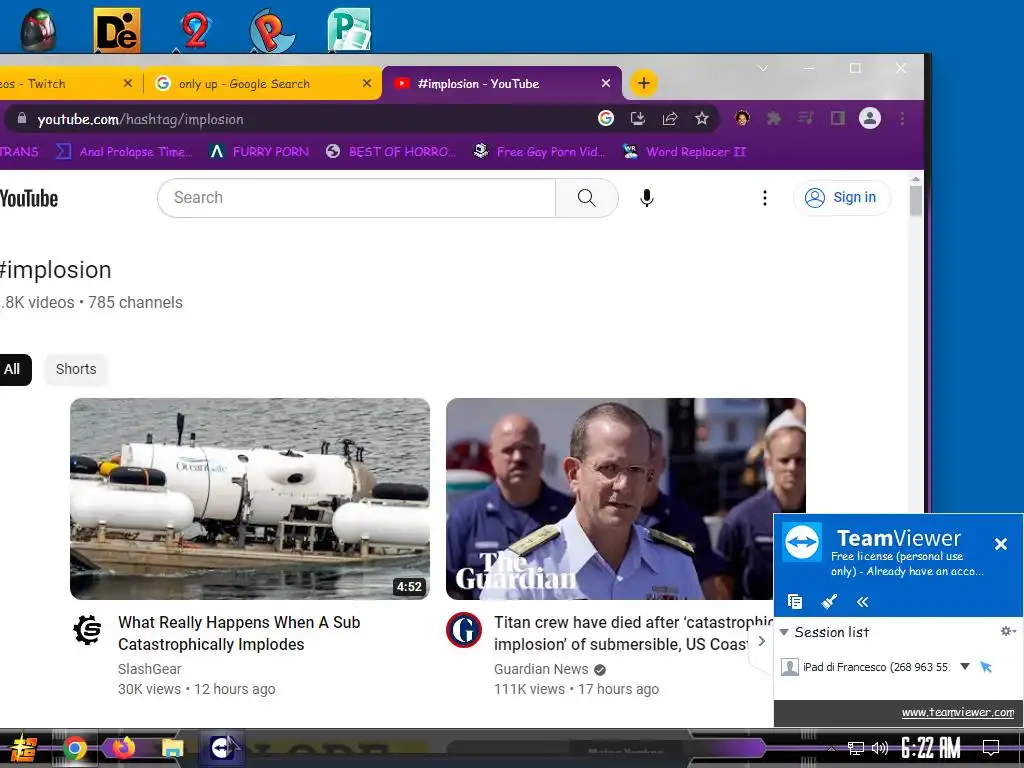Open Firefox from the taskbar
Image resolution: width=1024 pixels, height=768 pixels.
coord(123,748)
